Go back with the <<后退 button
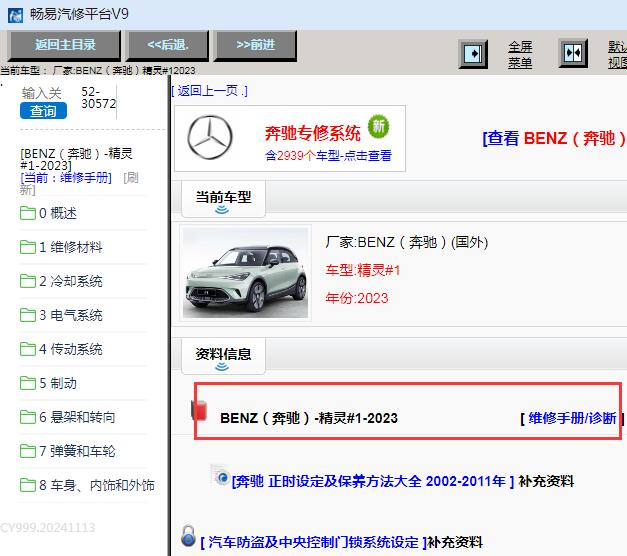Viewport: 627px width, 556px height. point(168,45)
